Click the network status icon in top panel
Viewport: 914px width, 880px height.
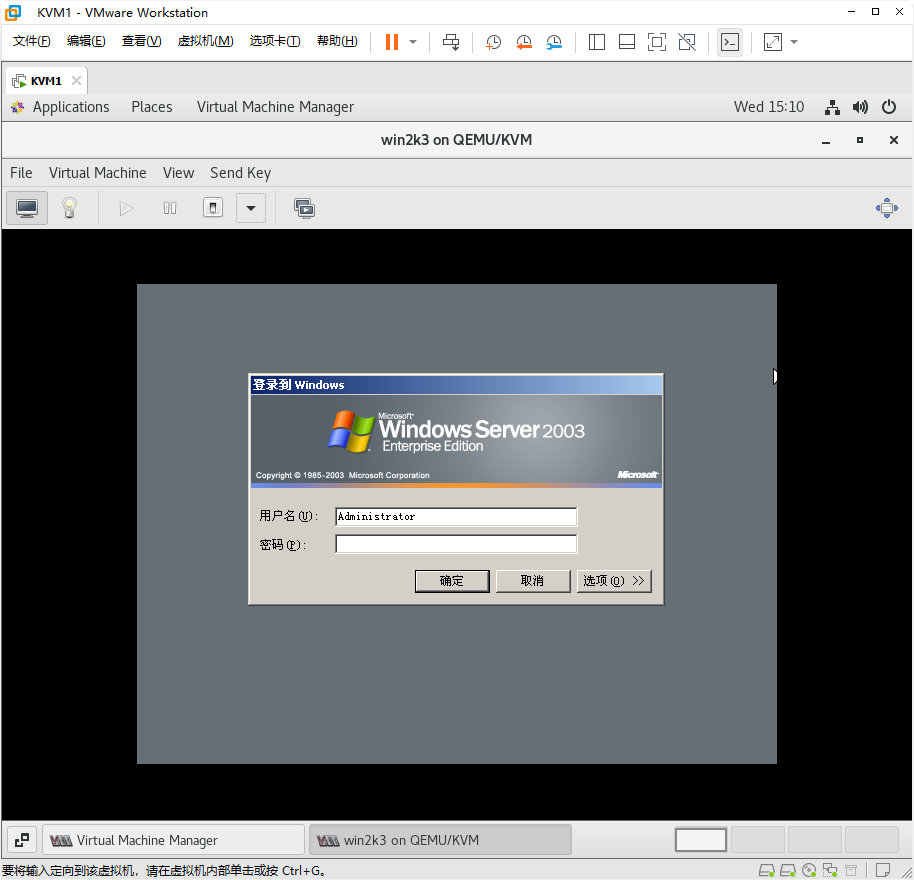[x=832, y=107]
